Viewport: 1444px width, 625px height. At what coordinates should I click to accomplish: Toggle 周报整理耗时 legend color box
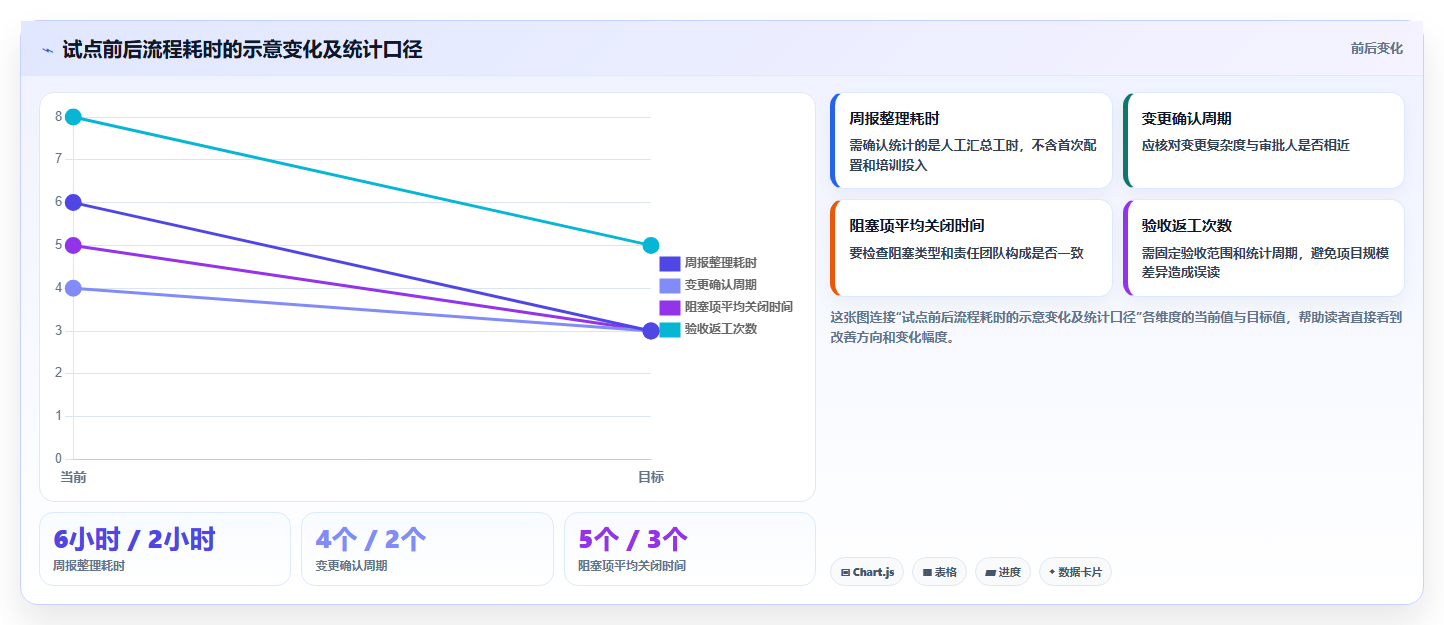click(x=669, y=263)
